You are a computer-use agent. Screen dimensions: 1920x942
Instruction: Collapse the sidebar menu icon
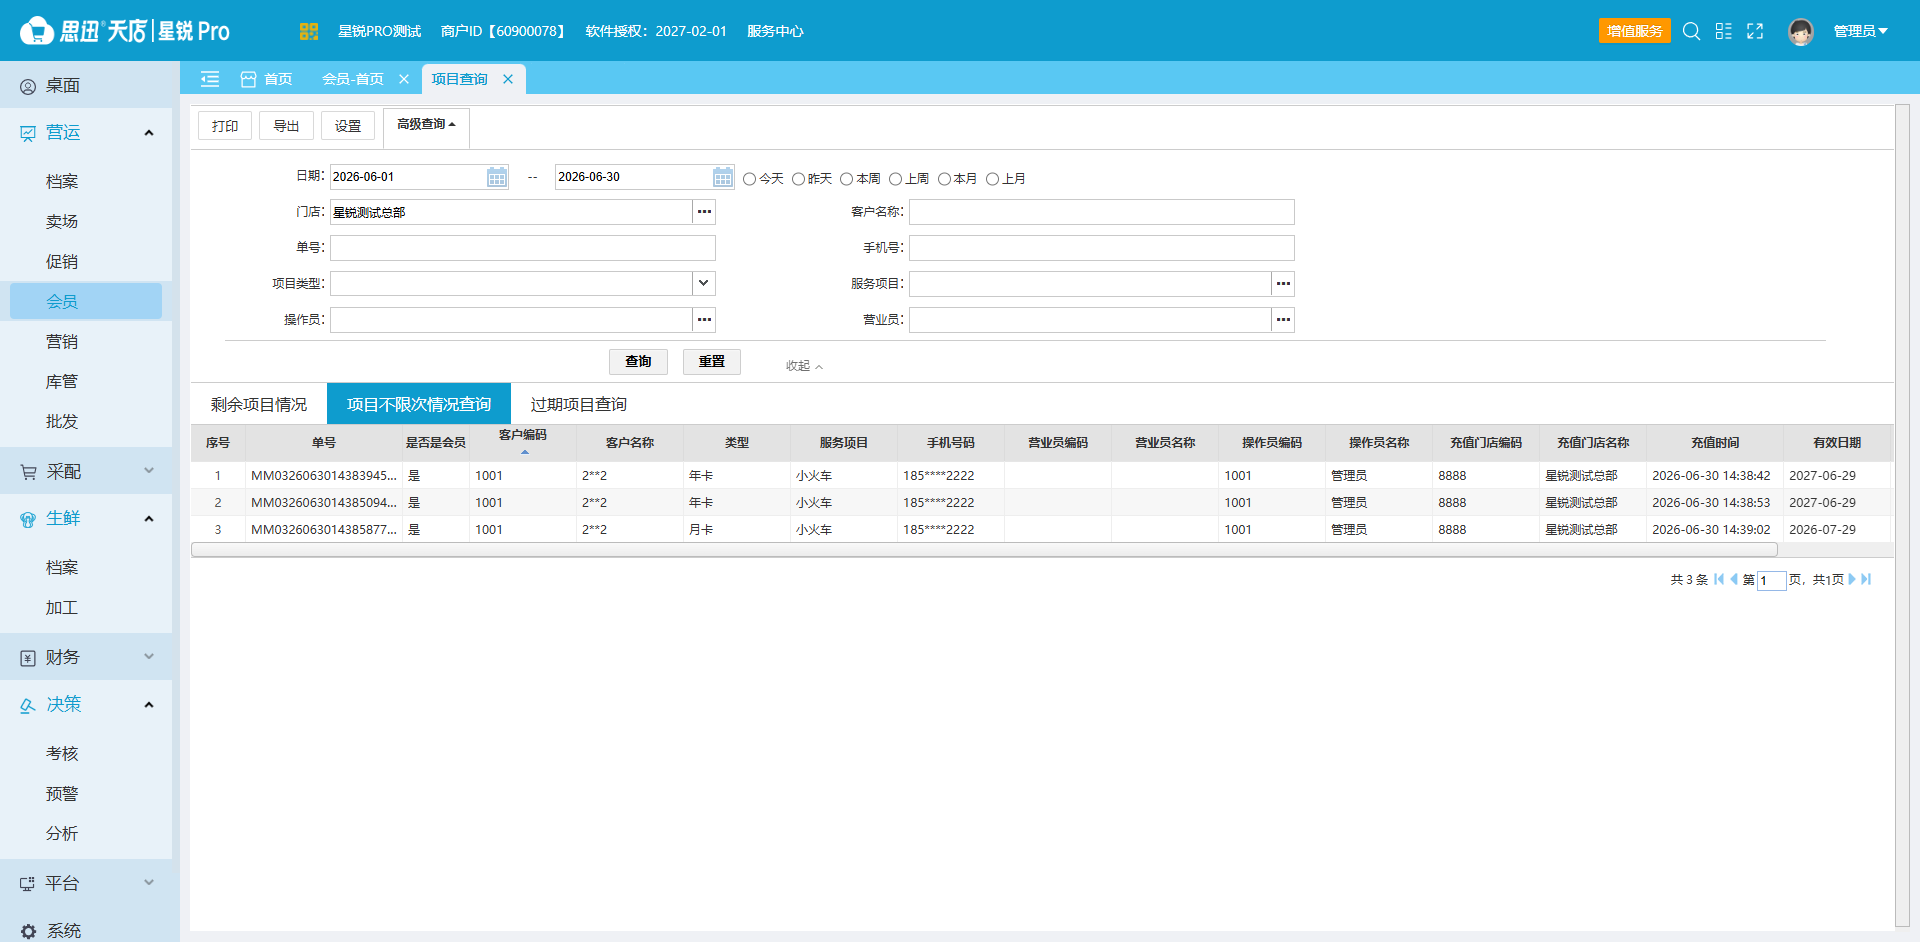[x=210, y=79]
